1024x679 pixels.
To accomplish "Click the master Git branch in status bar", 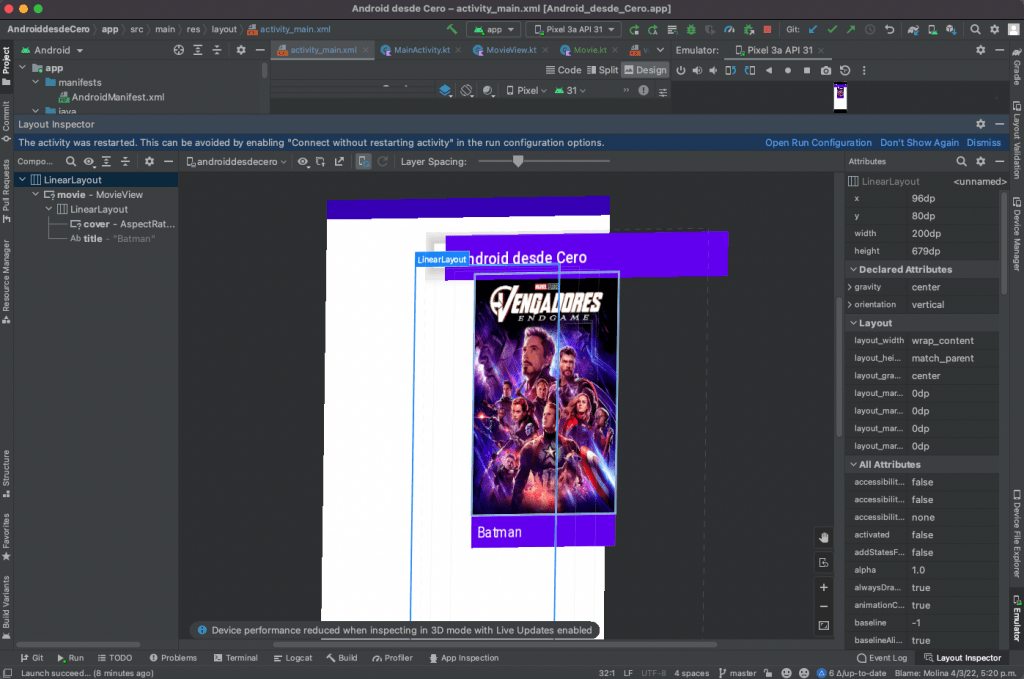I will pos(737,673).
